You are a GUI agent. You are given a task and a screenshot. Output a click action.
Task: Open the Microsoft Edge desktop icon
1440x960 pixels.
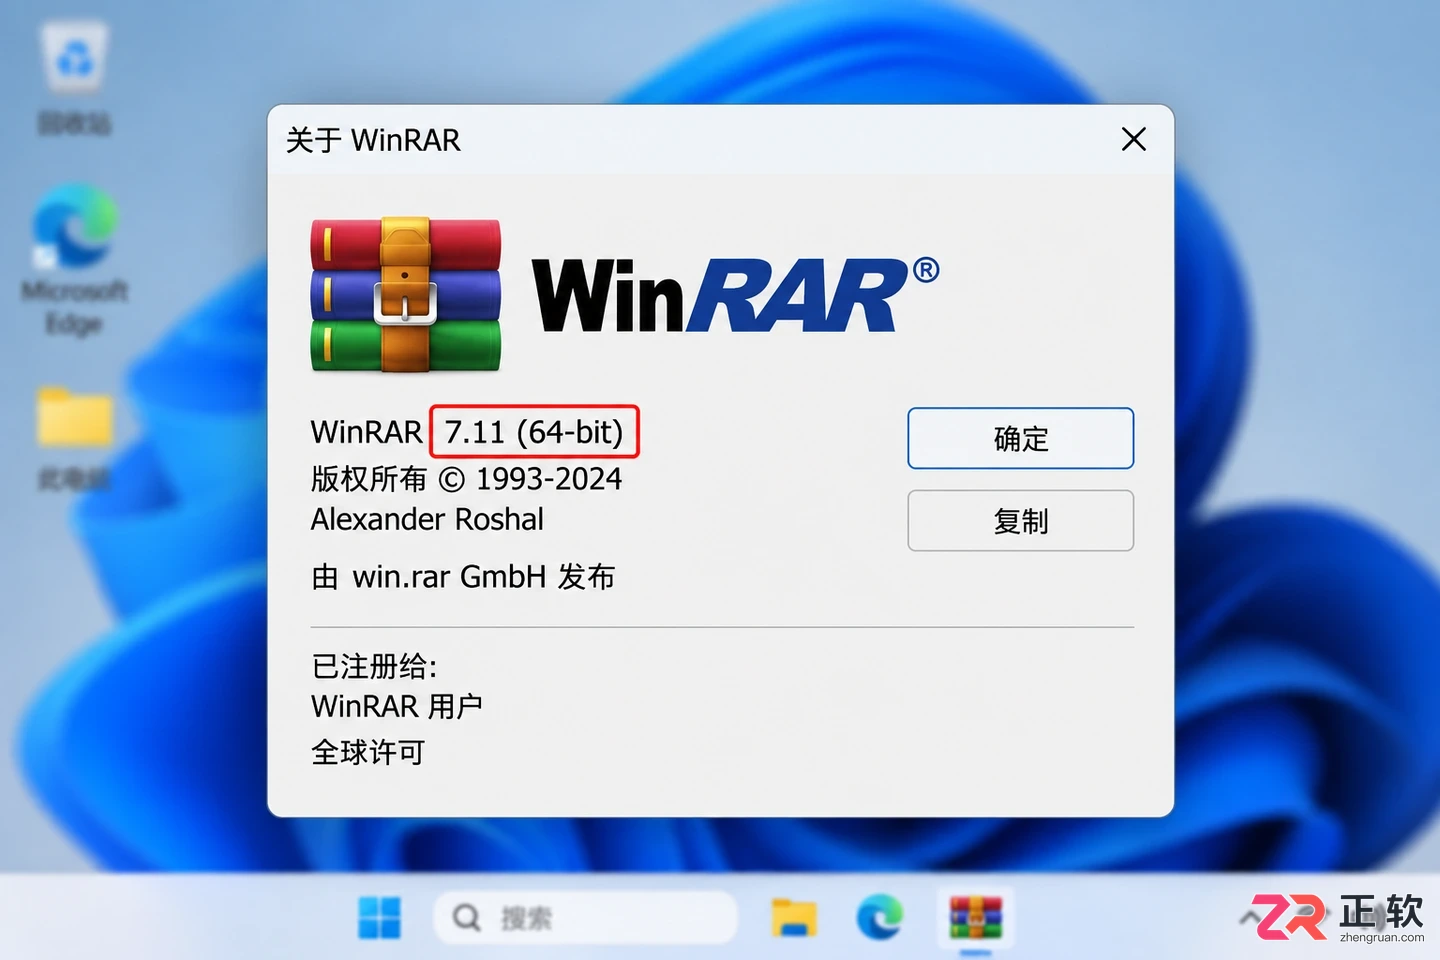(74, 260)
